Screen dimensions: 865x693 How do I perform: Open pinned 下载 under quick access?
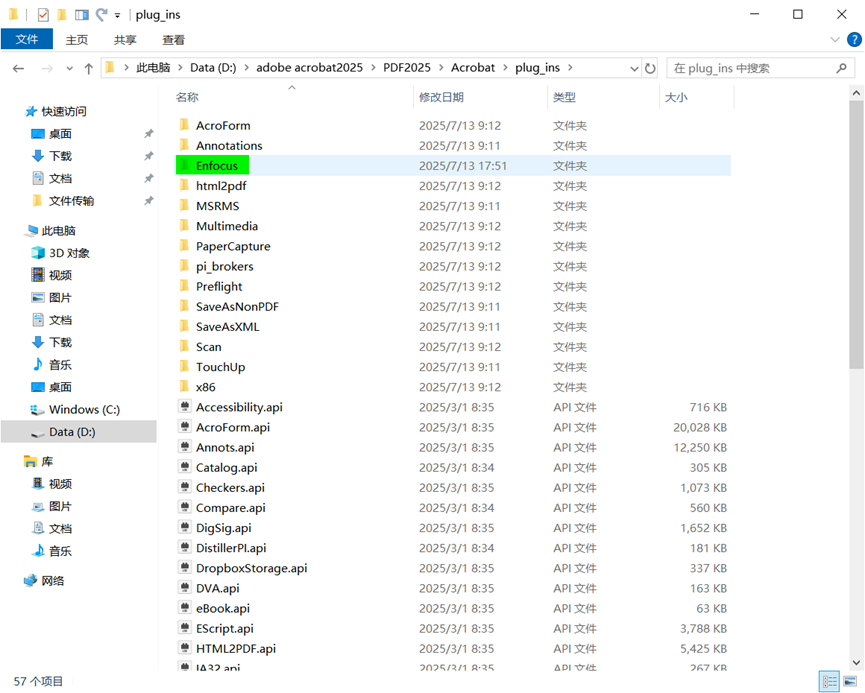coord(60,156)
